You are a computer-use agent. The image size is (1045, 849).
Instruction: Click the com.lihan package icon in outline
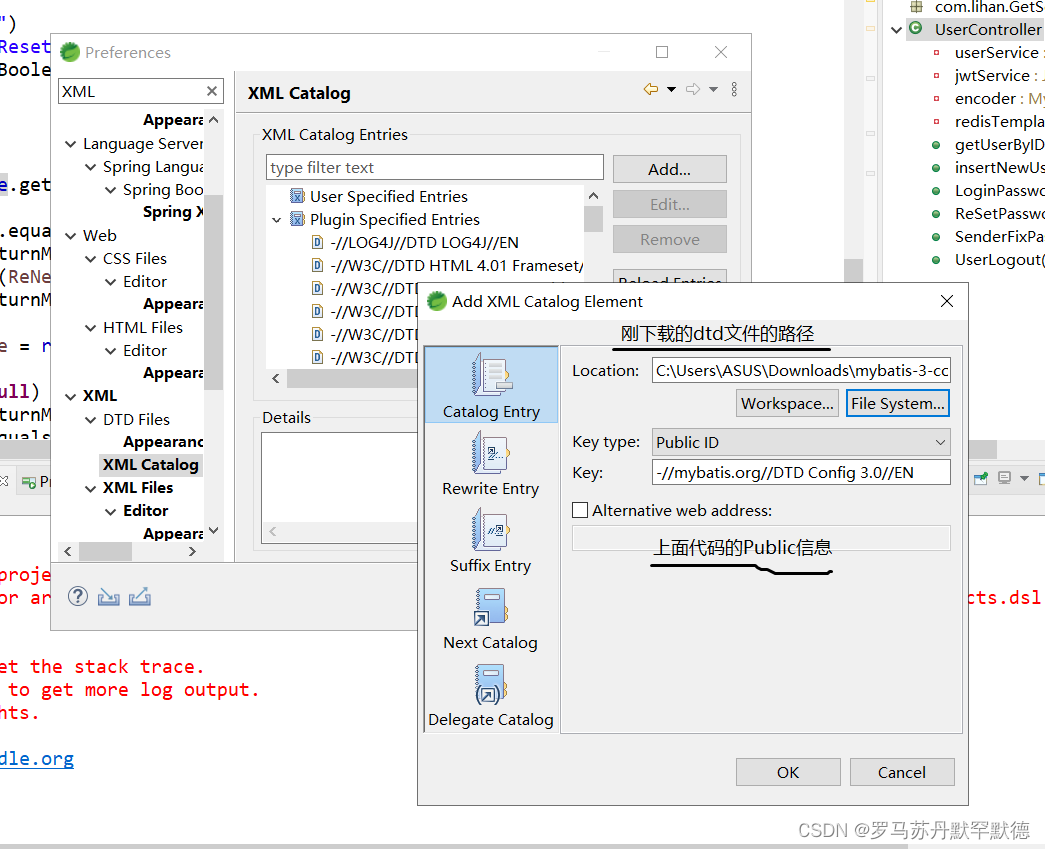[917, 7]
